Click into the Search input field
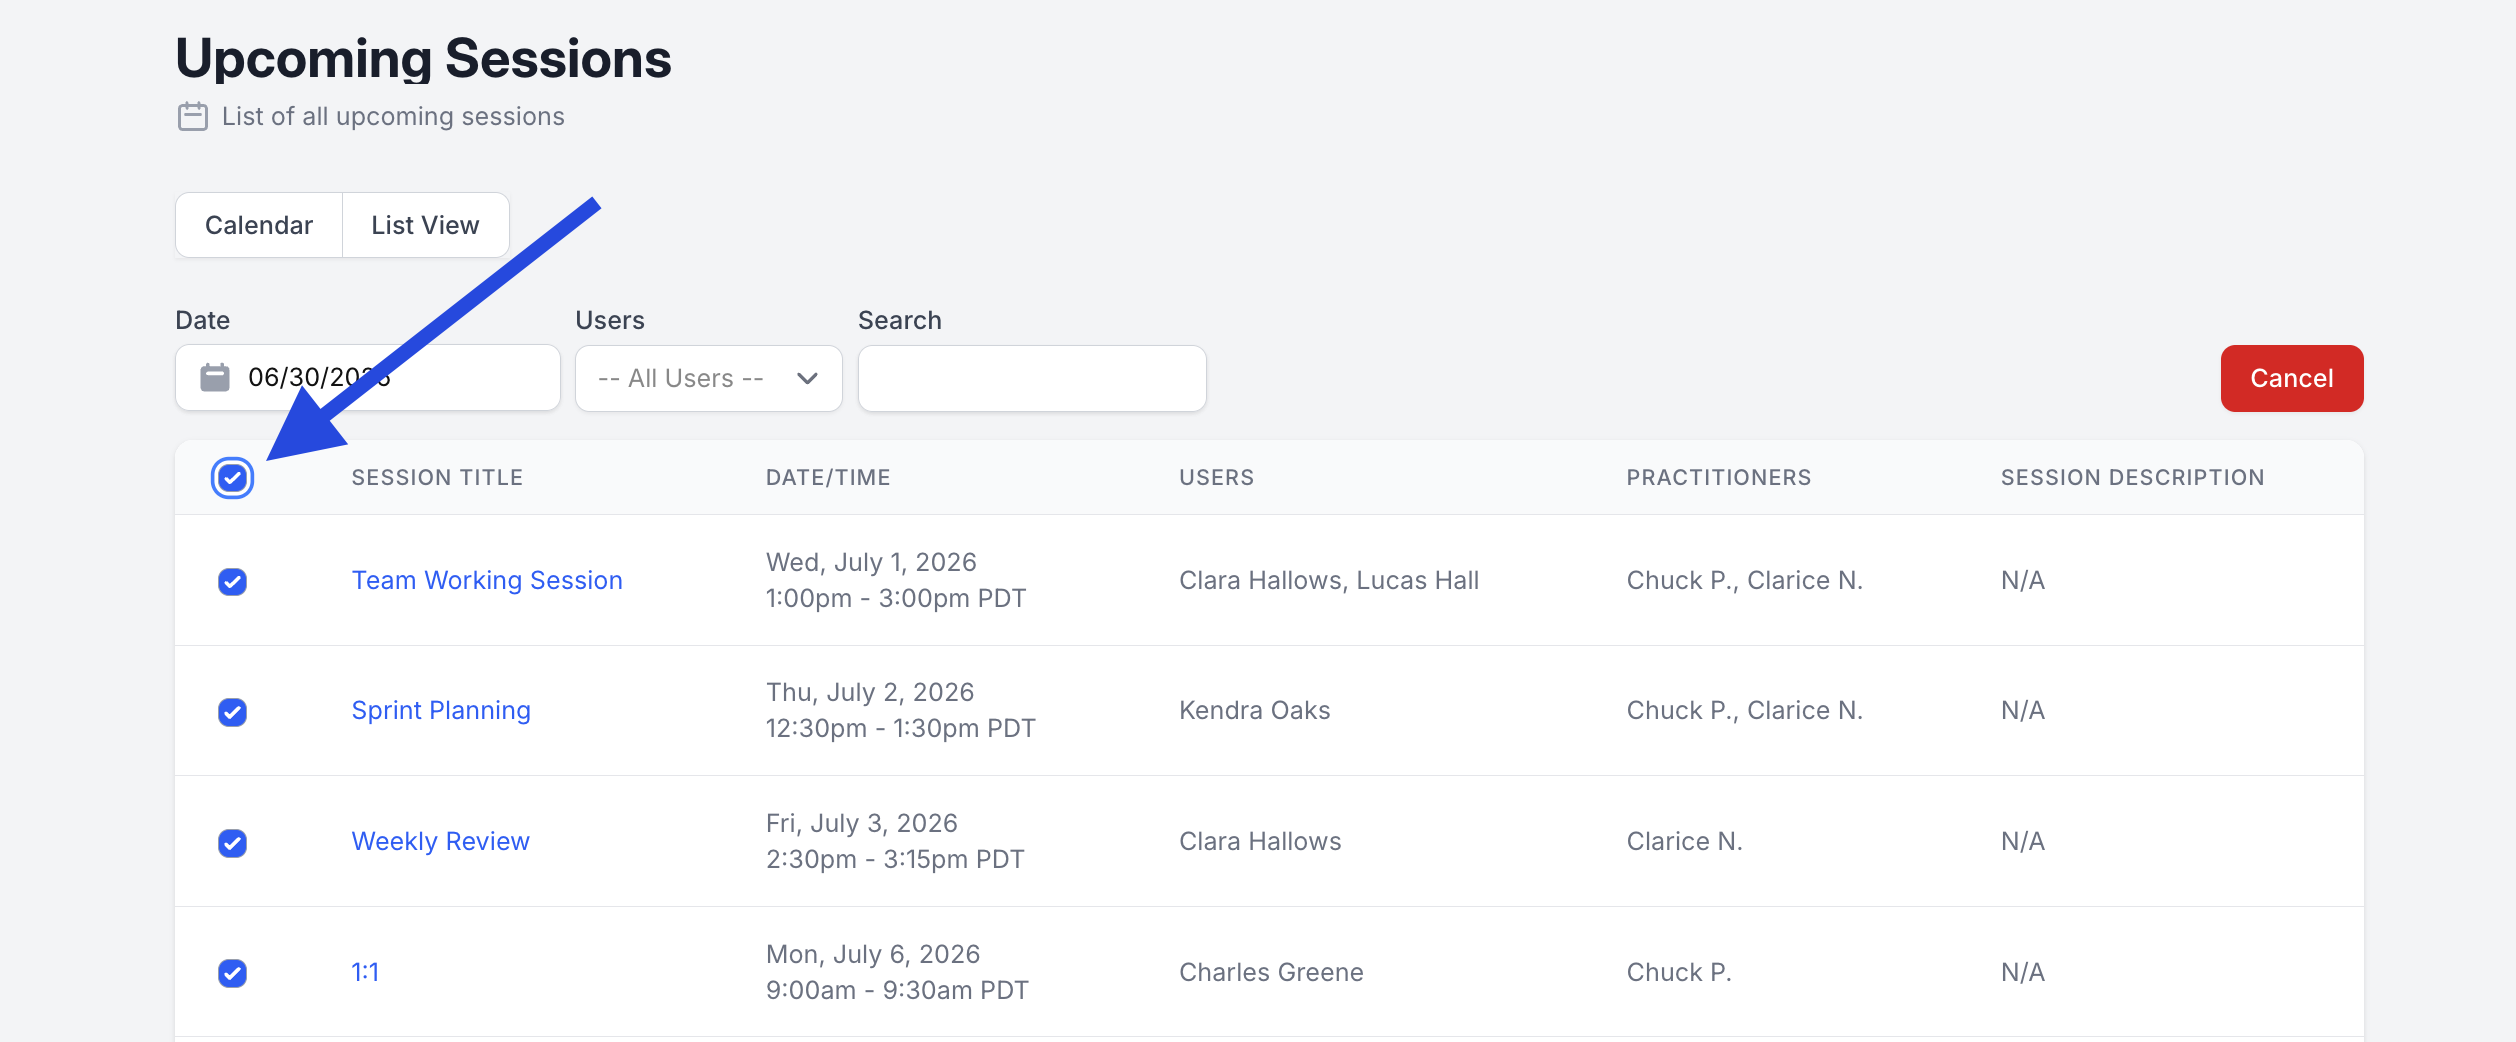The height and width of the screenshot is (1042, 2516). 1032,378
